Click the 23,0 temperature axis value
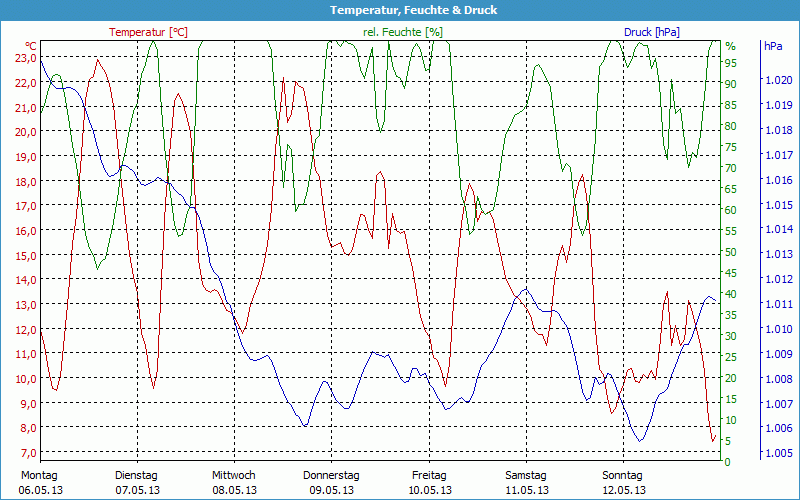The image size is (800, 500). pyautogui.click(x=27, y=58)
